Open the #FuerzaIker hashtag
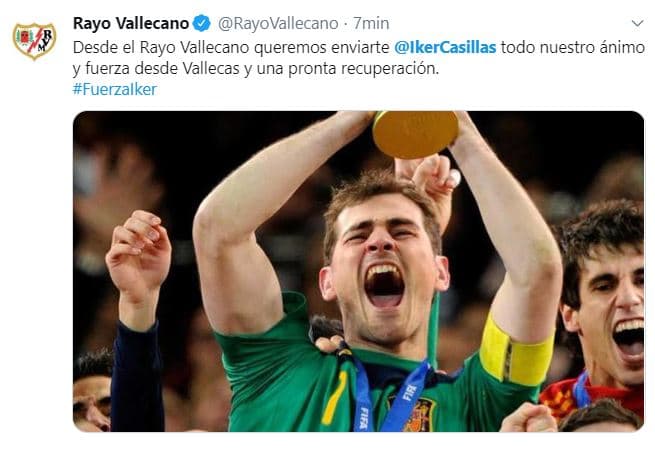 [x=115, y=89]
